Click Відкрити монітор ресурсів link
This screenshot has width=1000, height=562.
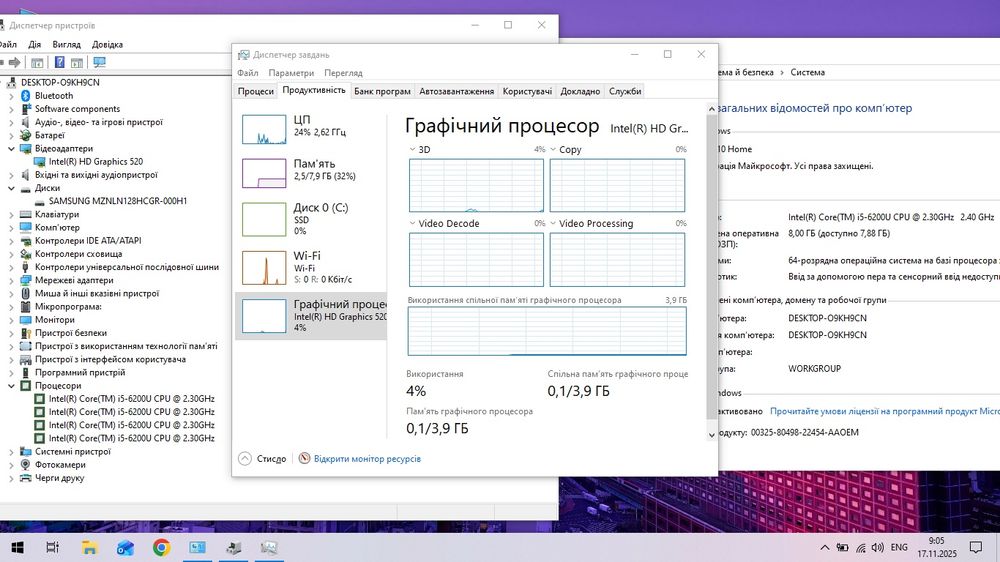tap(367, 459)
